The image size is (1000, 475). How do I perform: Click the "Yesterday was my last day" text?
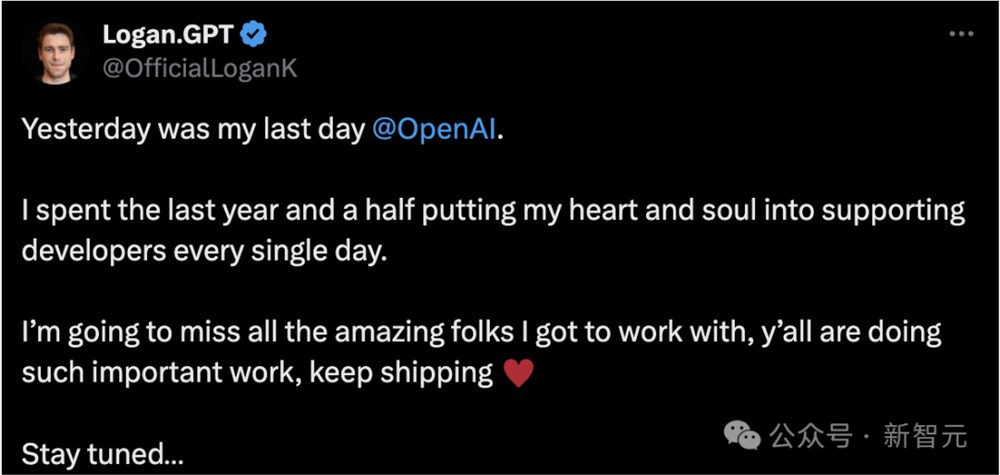(x=193, y=132)
